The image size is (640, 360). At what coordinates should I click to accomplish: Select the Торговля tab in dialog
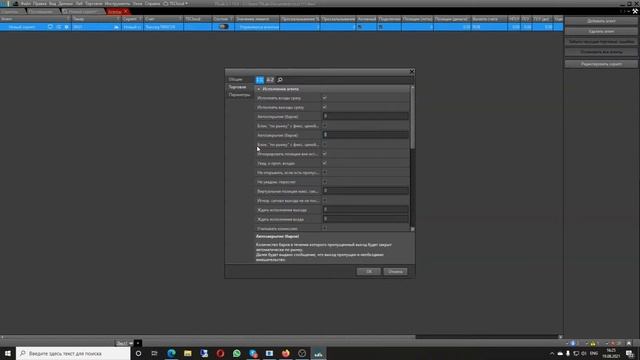237,87
